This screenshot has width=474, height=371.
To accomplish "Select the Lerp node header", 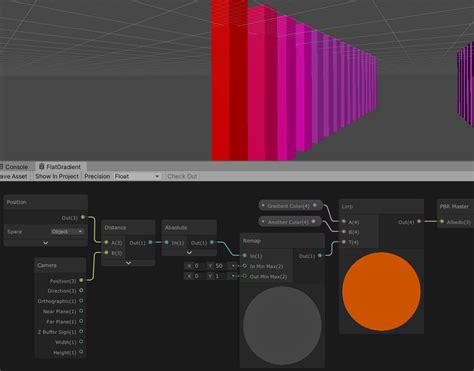I will (381, 206).
